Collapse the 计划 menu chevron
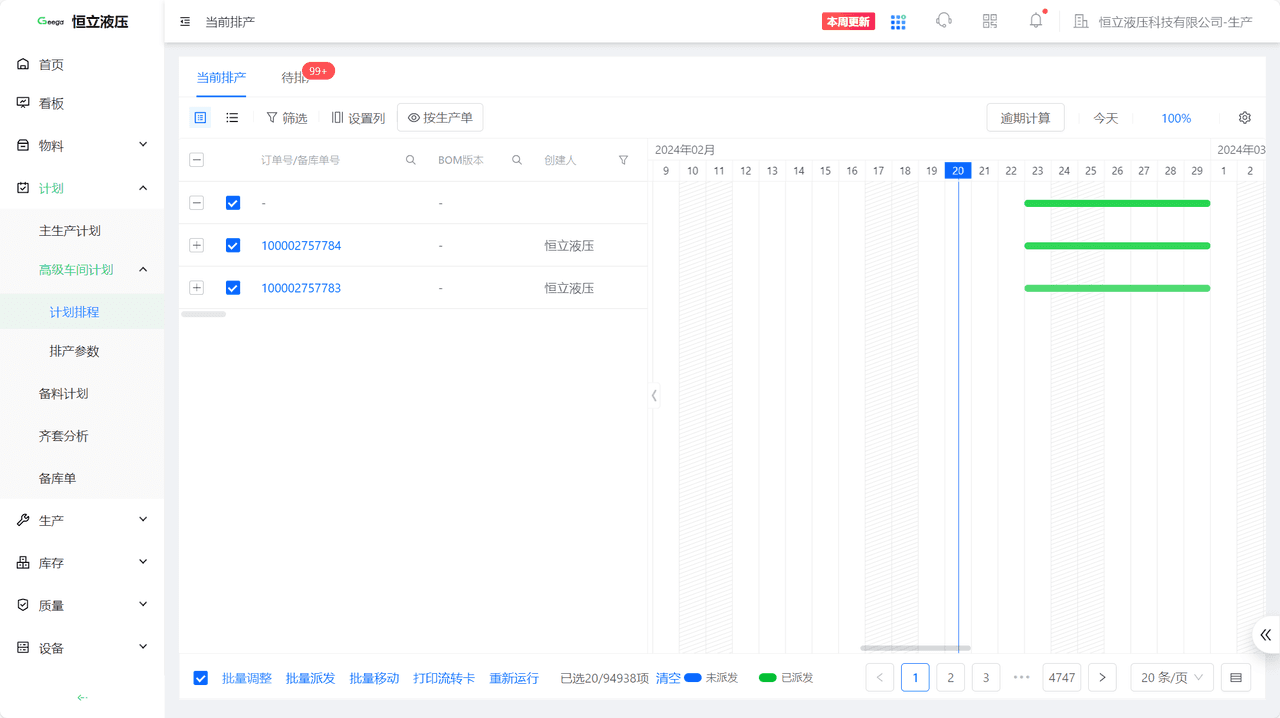This screenshot has width=1280, height=718. (143, 188)
